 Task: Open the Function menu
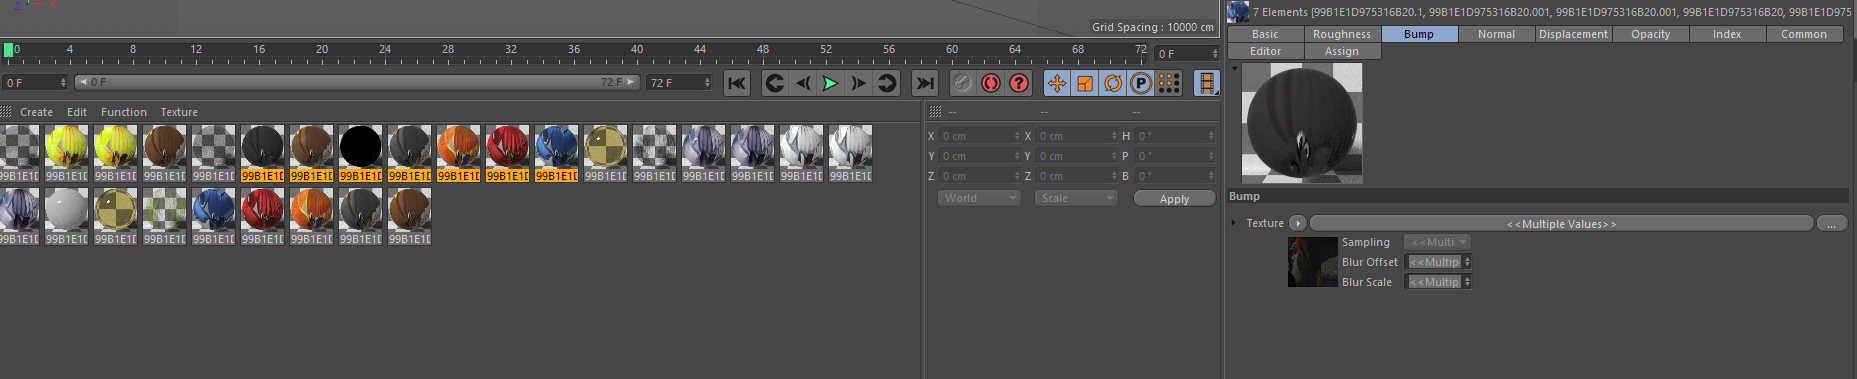point(124,112)
